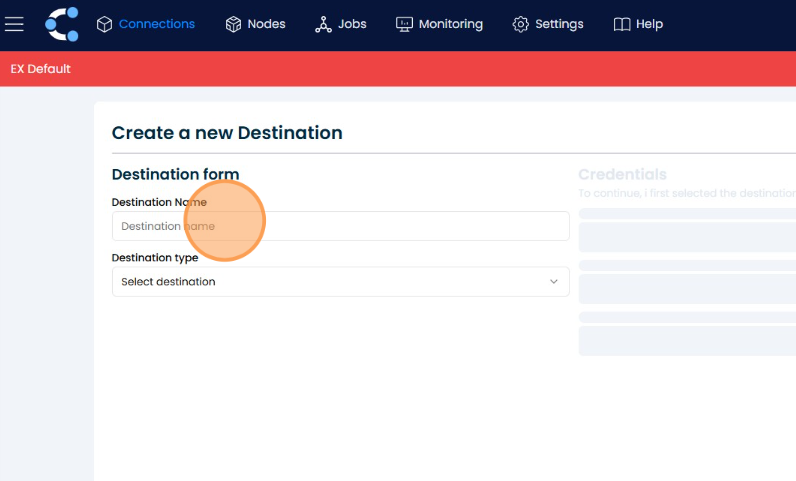796x481 pixels.
Task: Click the Destination Name label
Action: point(159,202)
